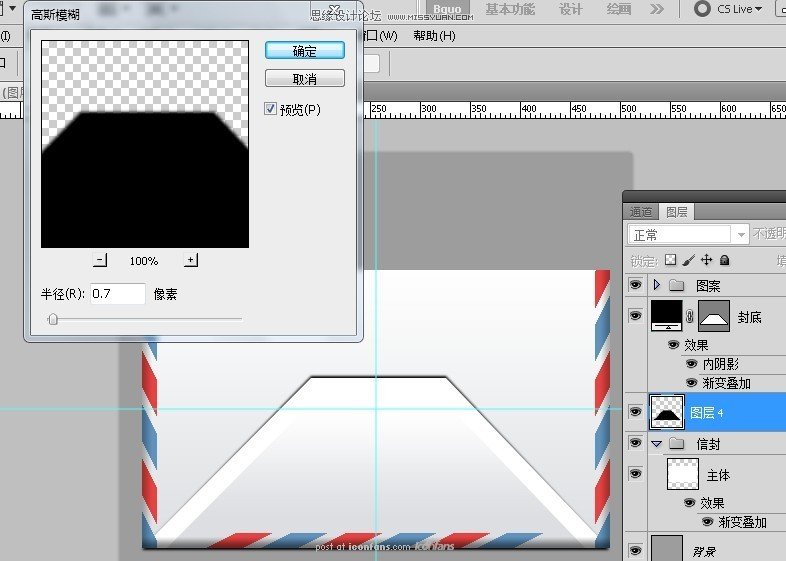Screen dimensions: 786x561
Task: Expand the 图案 group triangle
Action: pos(657,285)
